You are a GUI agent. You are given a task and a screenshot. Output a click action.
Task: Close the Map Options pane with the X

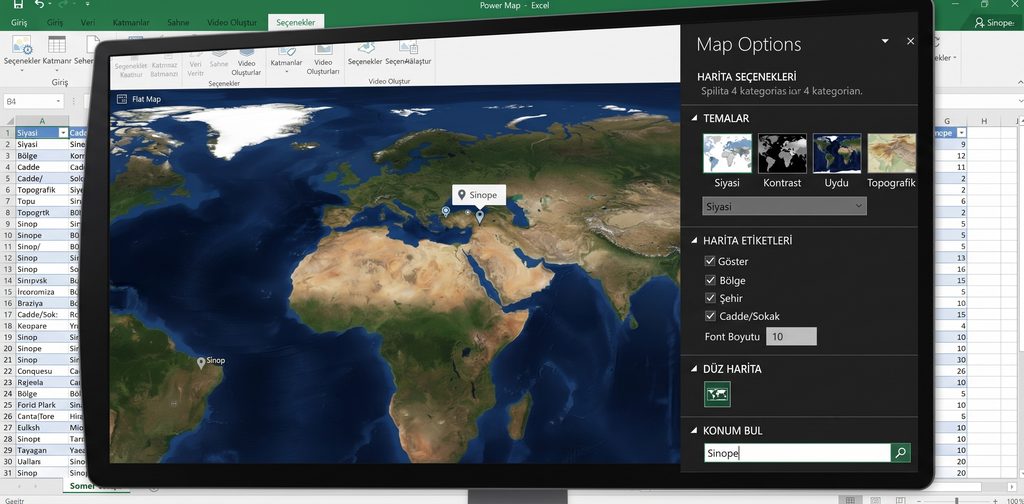coord(910,41)
